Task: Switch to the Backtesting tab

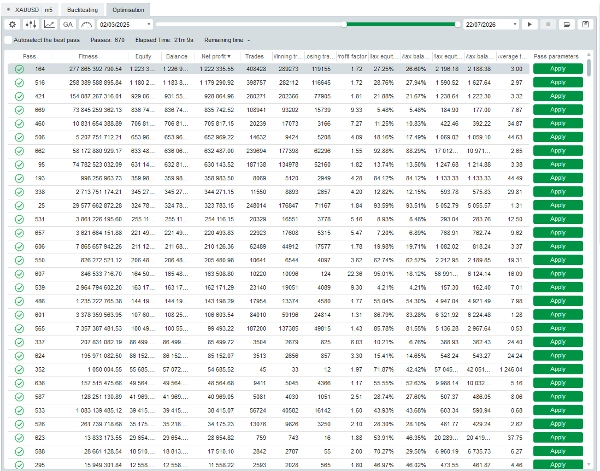Action: pos(82,10)
